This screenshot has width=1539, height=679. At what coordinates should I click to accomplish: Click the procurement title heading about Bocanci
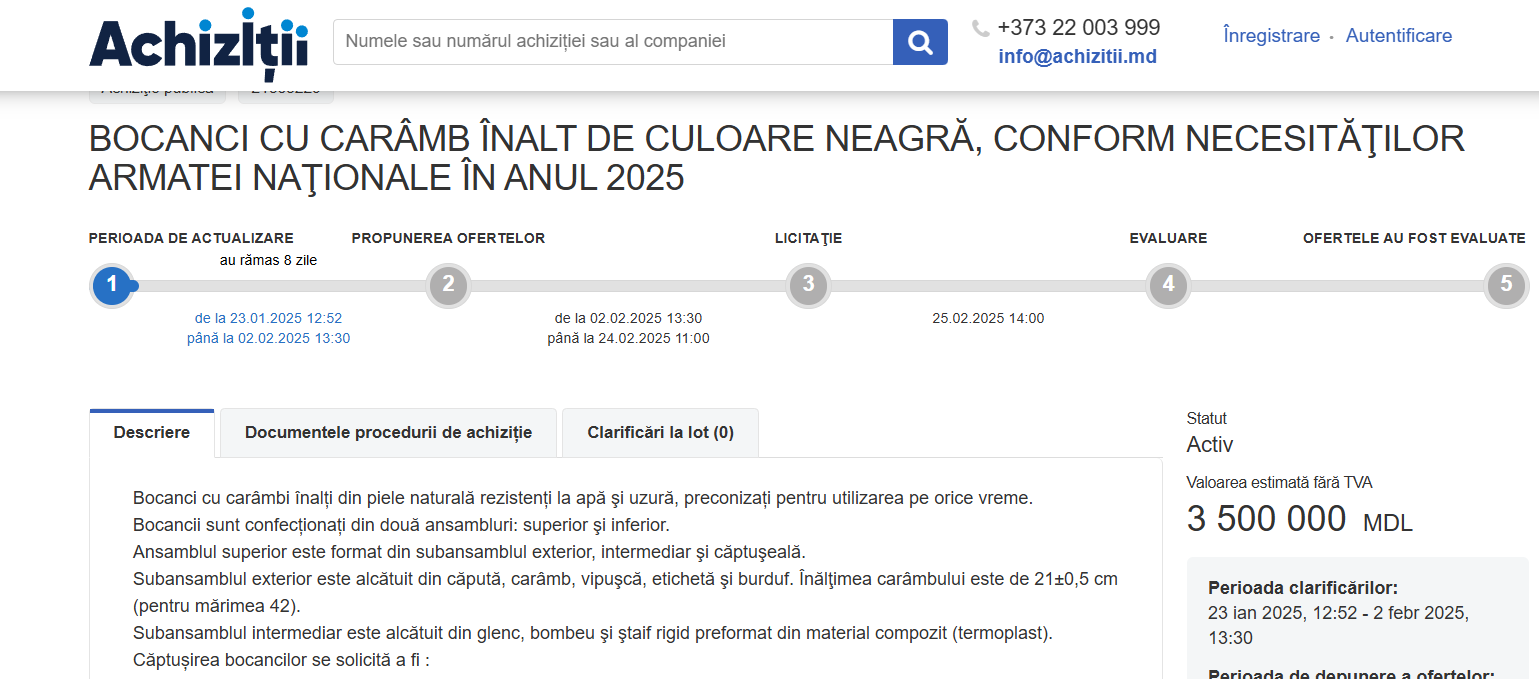pos(776,158)
